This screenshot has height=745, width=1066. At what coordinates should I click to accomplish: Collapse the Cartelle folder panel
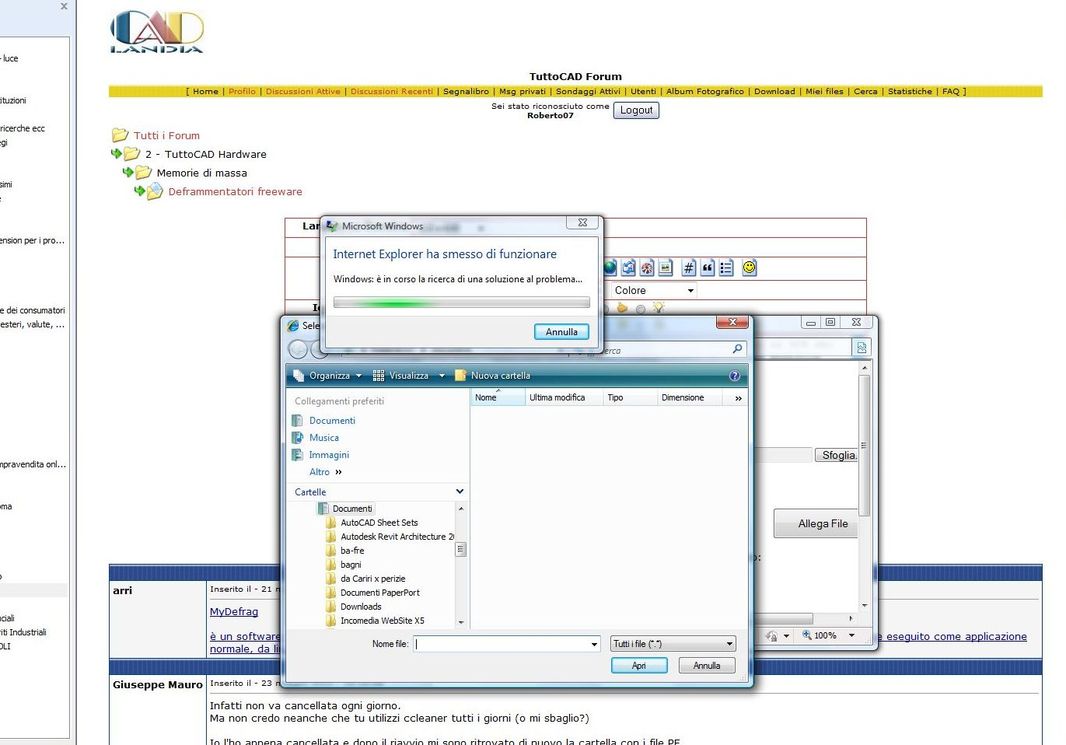coord(460,491)
